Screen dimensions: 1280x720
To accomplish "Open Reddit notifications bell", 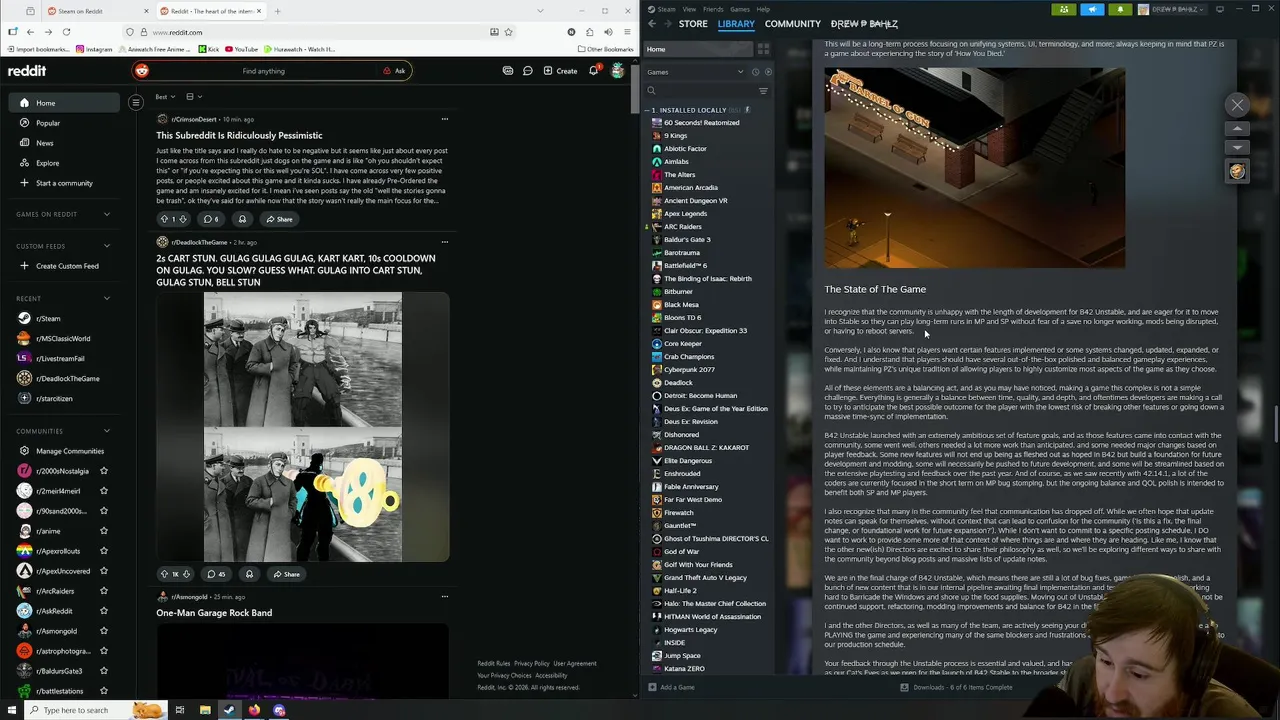I will 593,71.
